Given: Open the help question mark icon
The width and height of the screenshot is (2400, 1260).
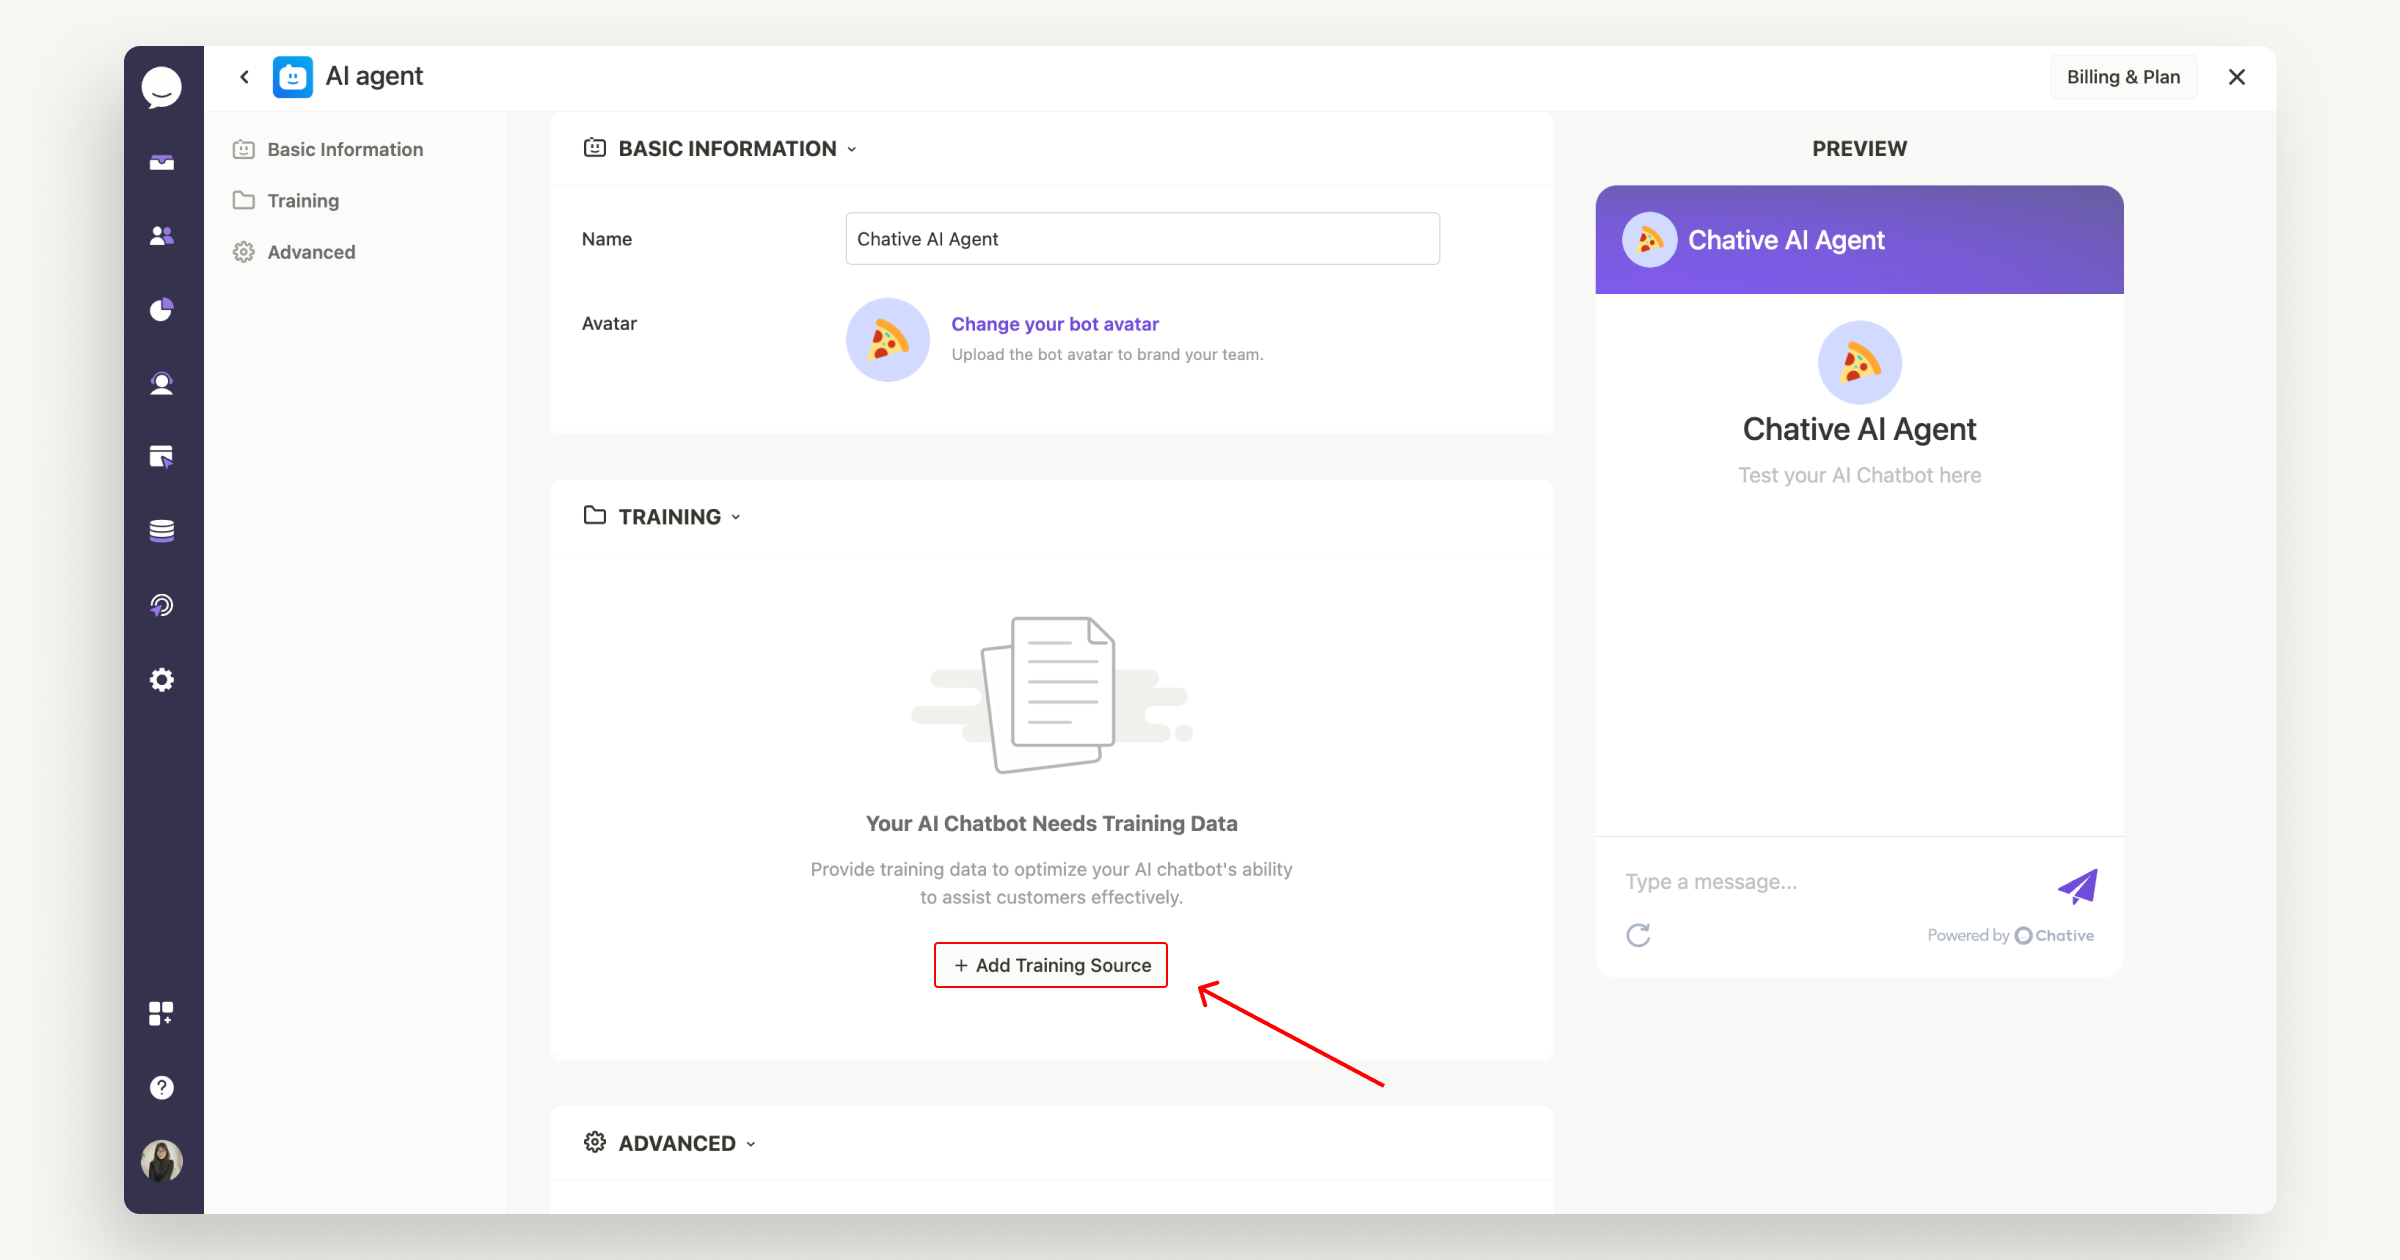Looking at the screenshot, I should [x=162, y=1088].
